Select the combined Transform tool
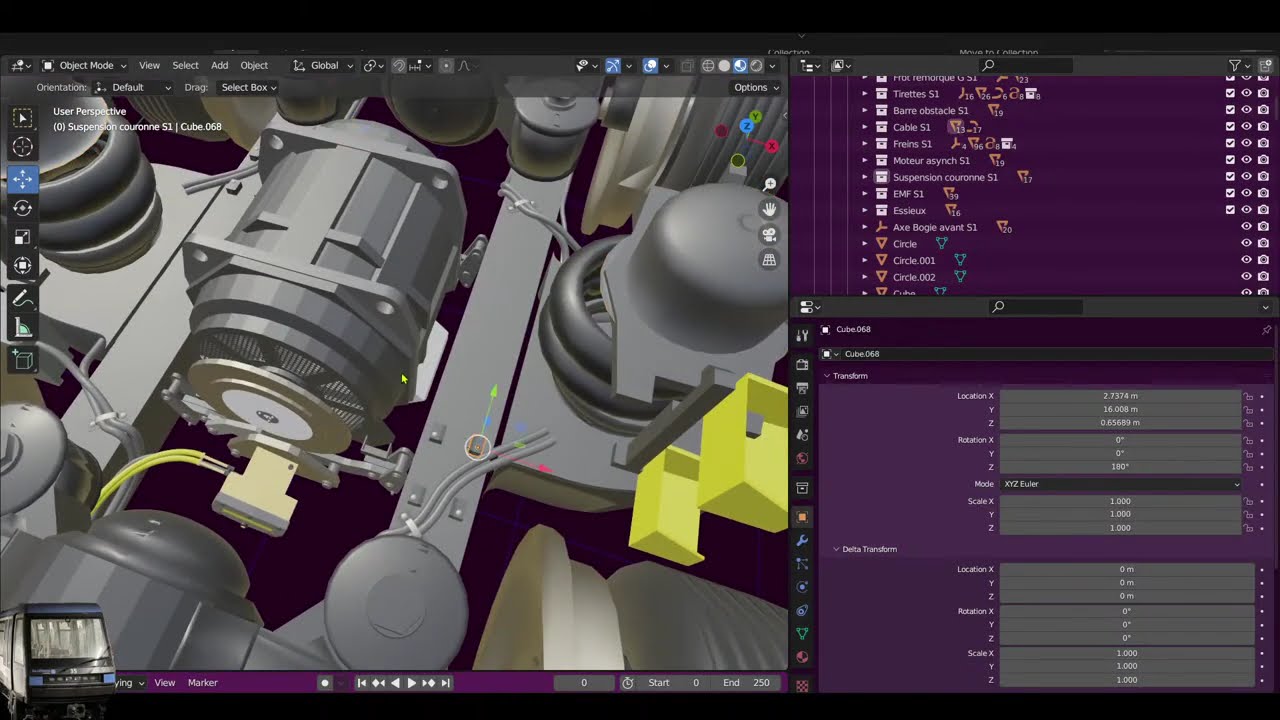This screenshot has width=1280, height=720. [22, 266]
